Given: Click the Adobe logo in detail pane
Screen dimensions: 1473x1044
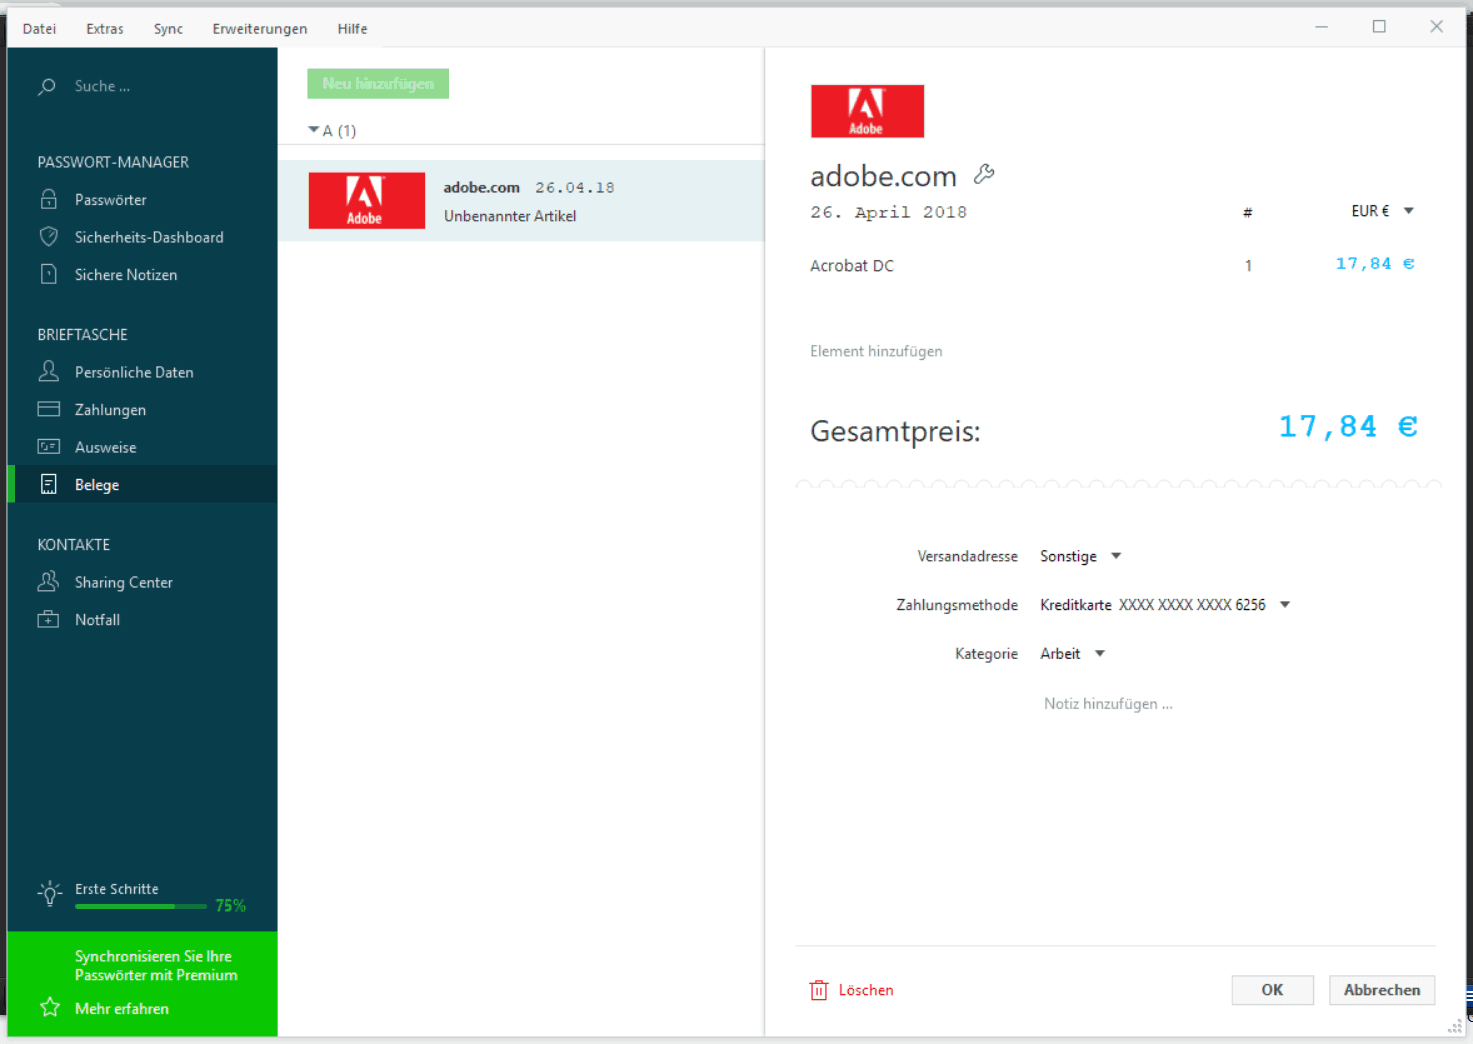Looking at the screenshot, I should click(x=867, y=111).
